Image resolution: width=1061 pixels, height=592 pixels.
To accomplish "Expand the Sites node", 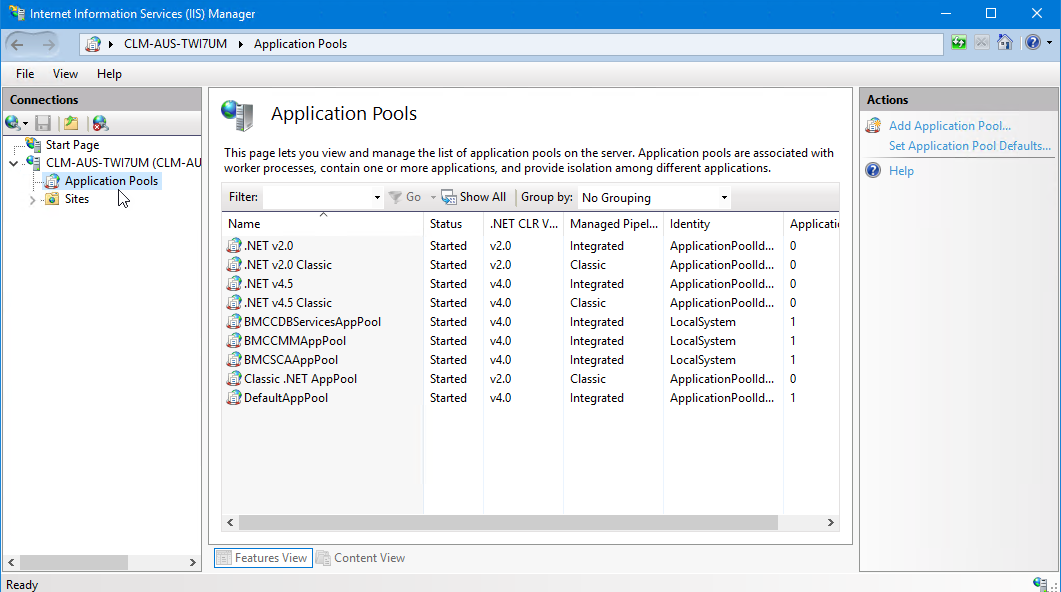I will [x=32, y=200].
